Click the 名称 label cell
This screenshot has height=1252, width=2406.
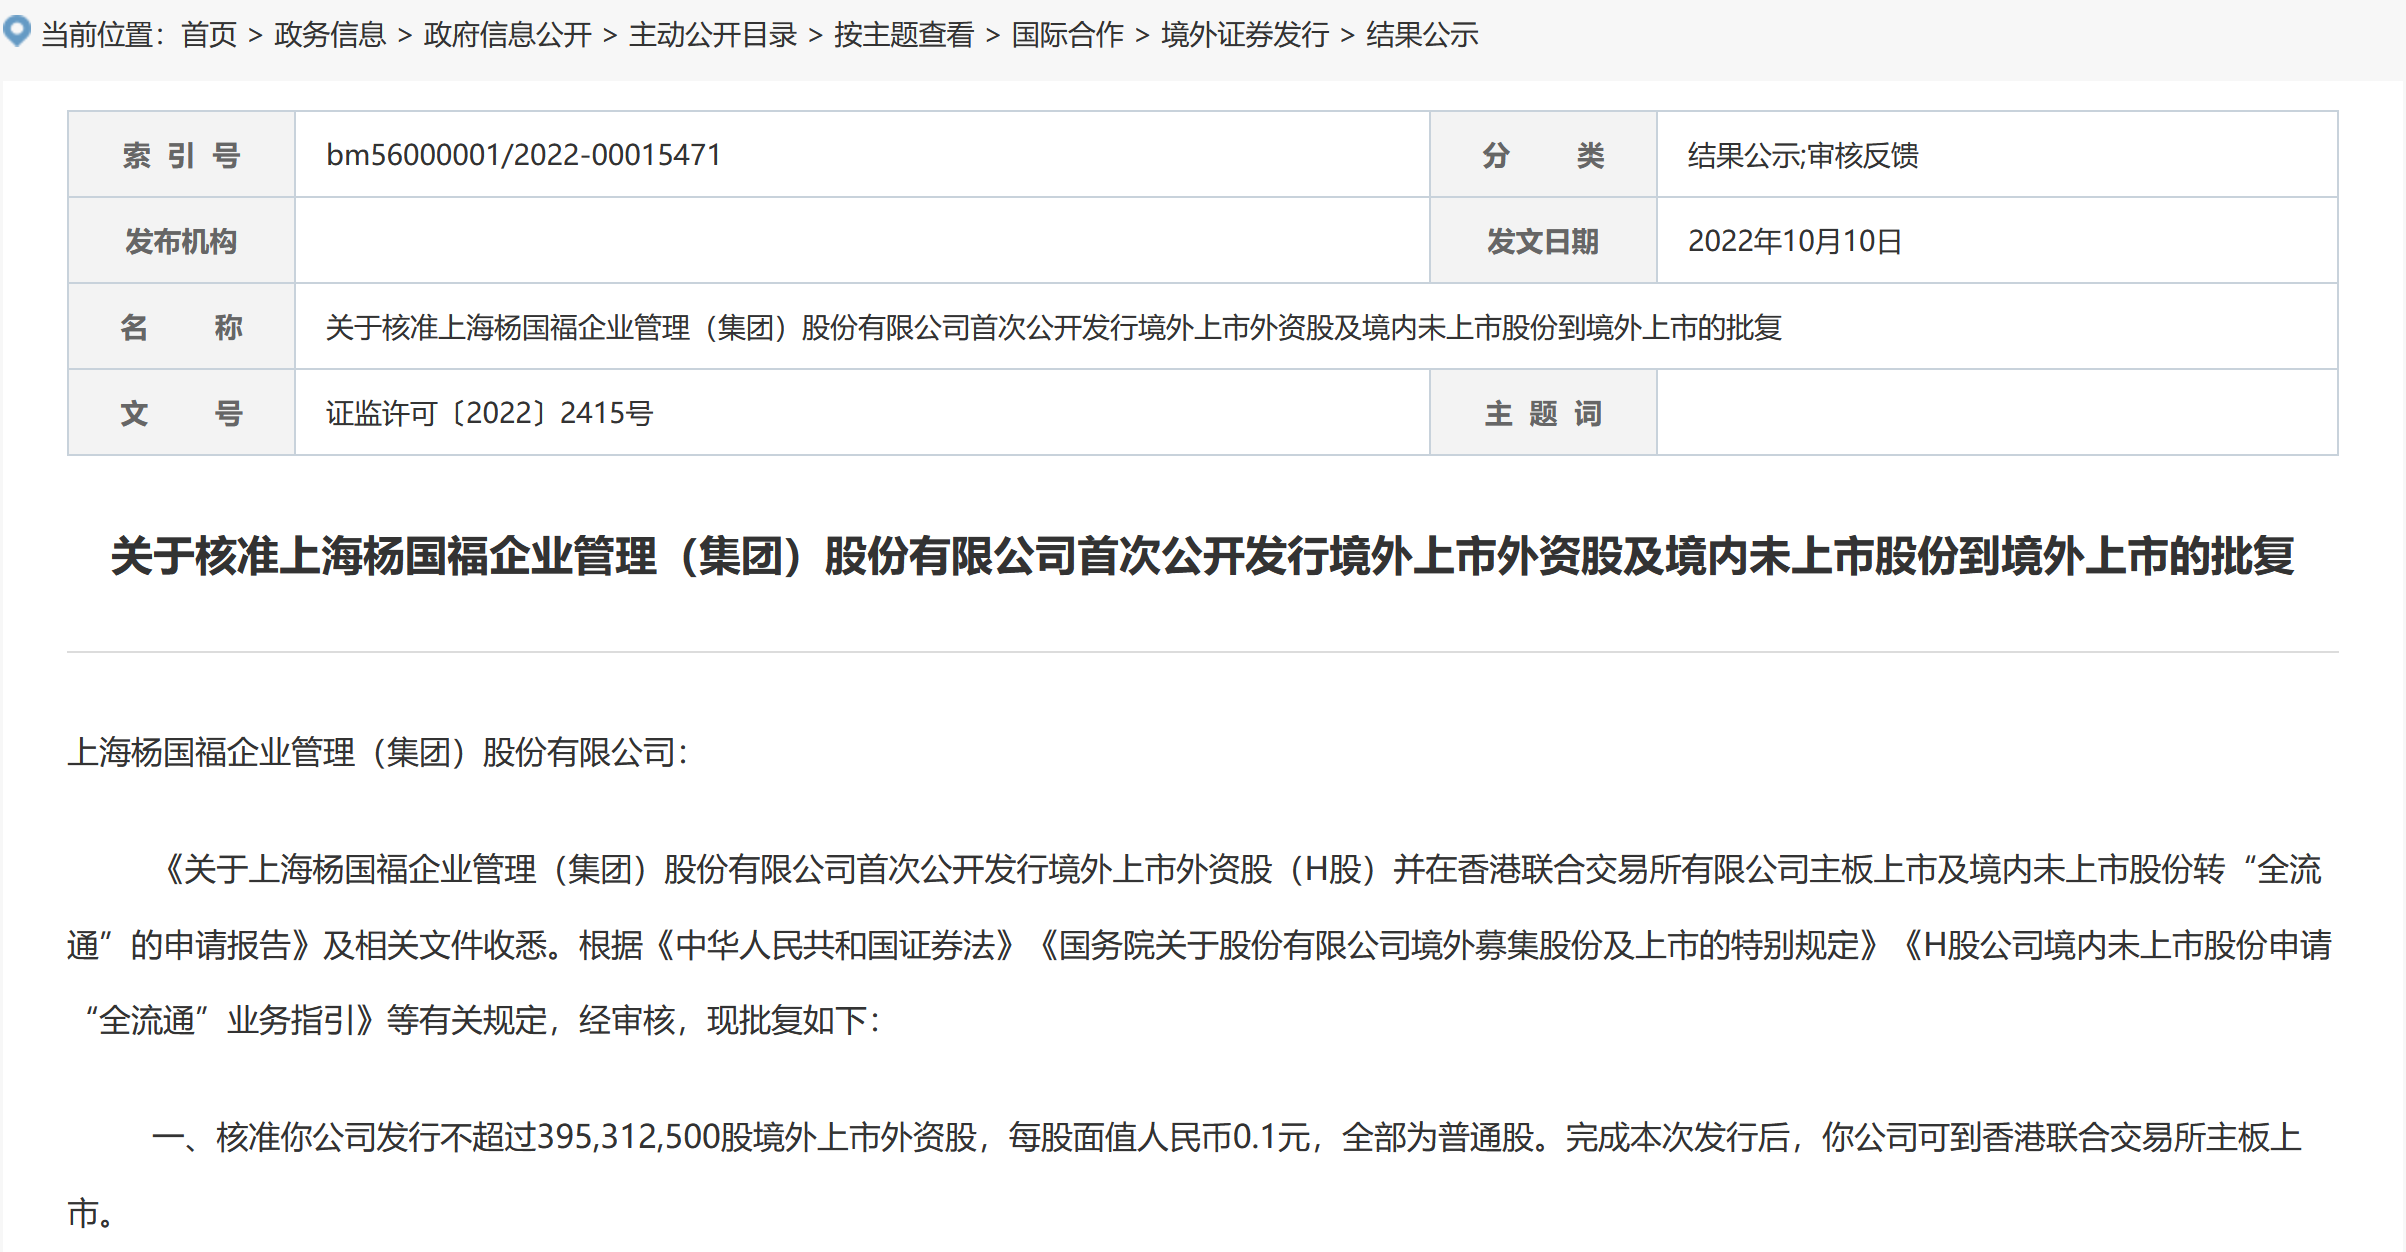tap(181, 327)
